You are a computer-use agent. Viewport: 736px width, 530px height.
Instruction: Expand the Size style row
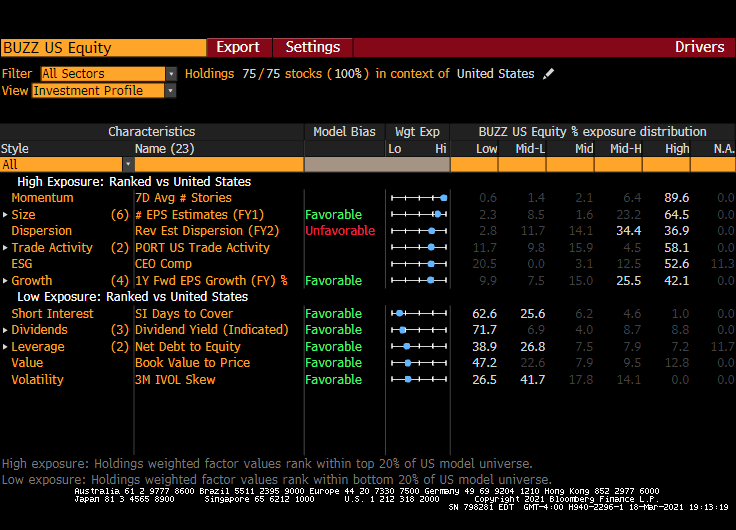(6, 215)
